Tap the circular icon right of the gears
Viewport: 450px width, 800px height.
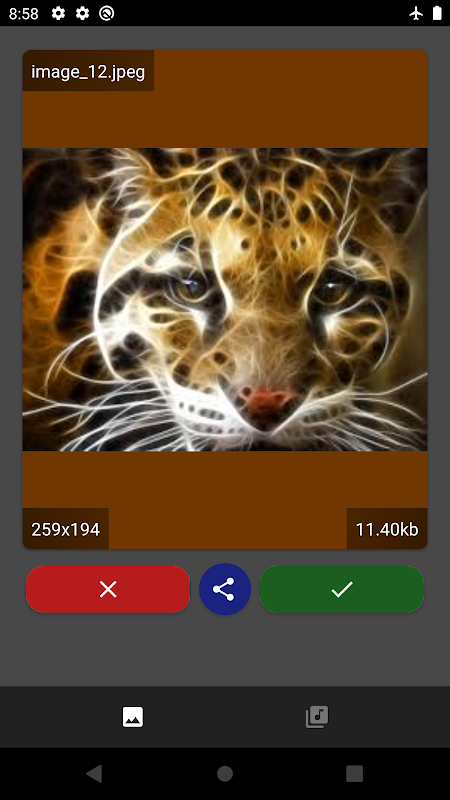point(107,13)
